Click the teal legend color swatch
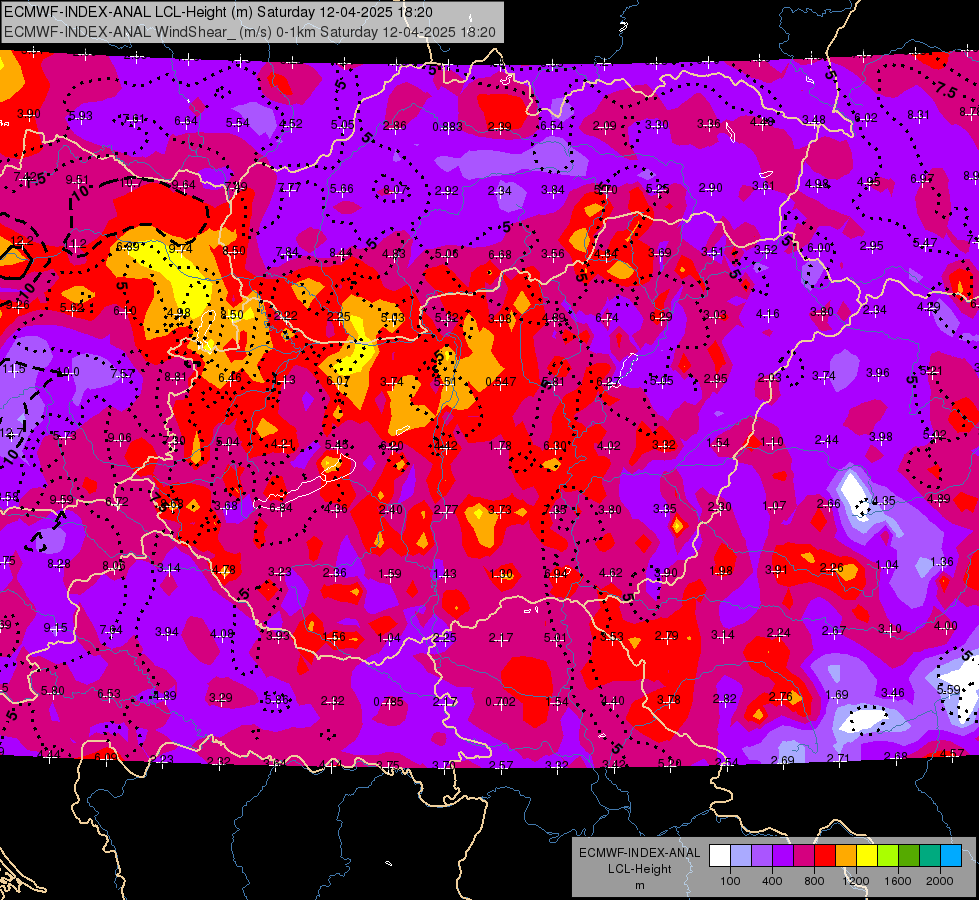Screen dimensions: 979x900 tap(930, 856)
